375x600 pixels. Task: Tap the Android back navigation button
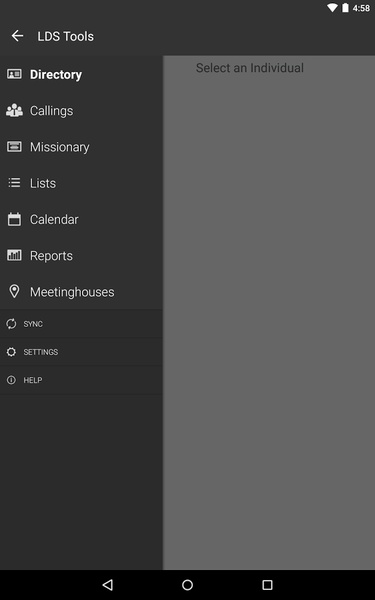pos(108,584)
